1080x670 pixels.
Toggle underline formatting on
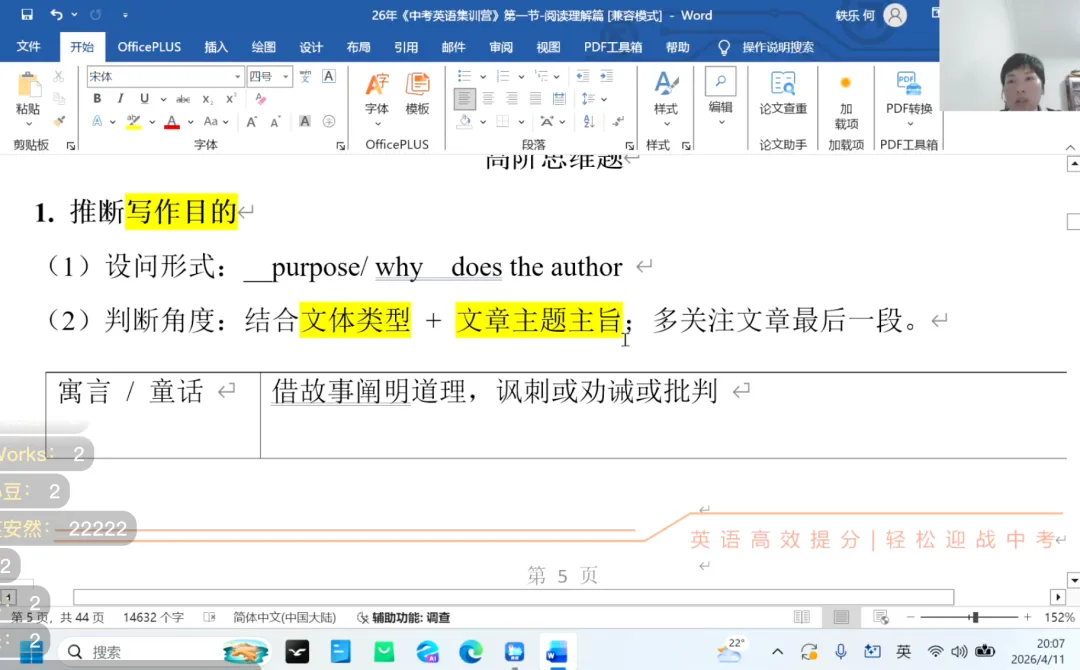[x=145, y=98]
